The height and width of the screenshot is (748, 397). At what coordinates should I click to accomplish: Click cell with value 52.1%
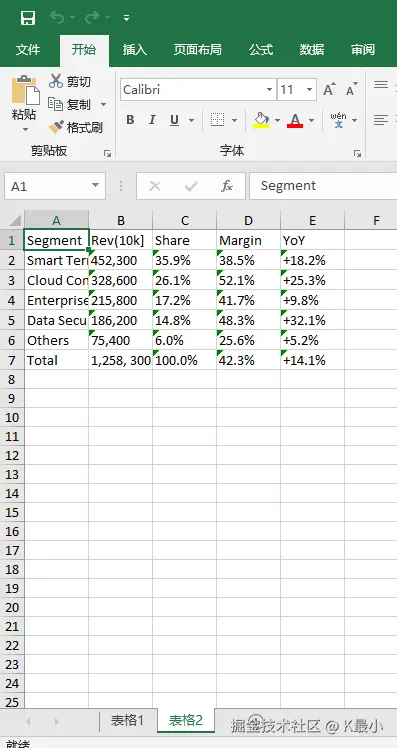coord(249,280)
